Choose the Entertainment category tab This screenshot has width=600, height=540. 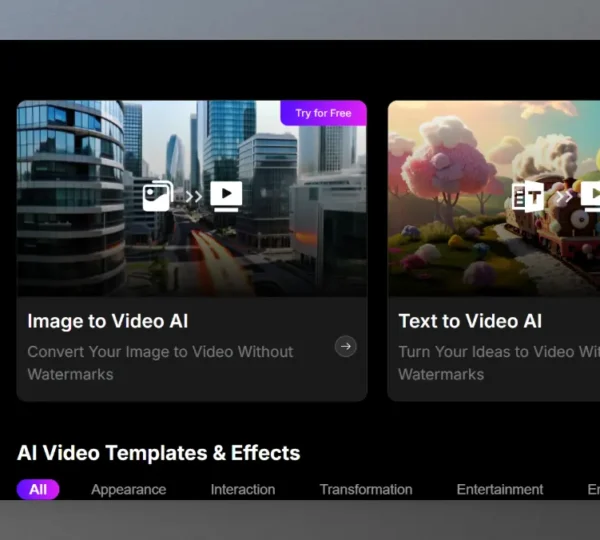(499, 489)
